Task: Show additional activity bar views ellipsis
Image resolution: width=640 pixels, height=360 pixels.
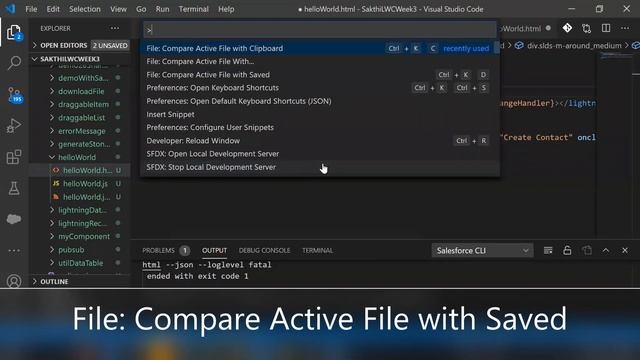Action: [x=14, y=251]
